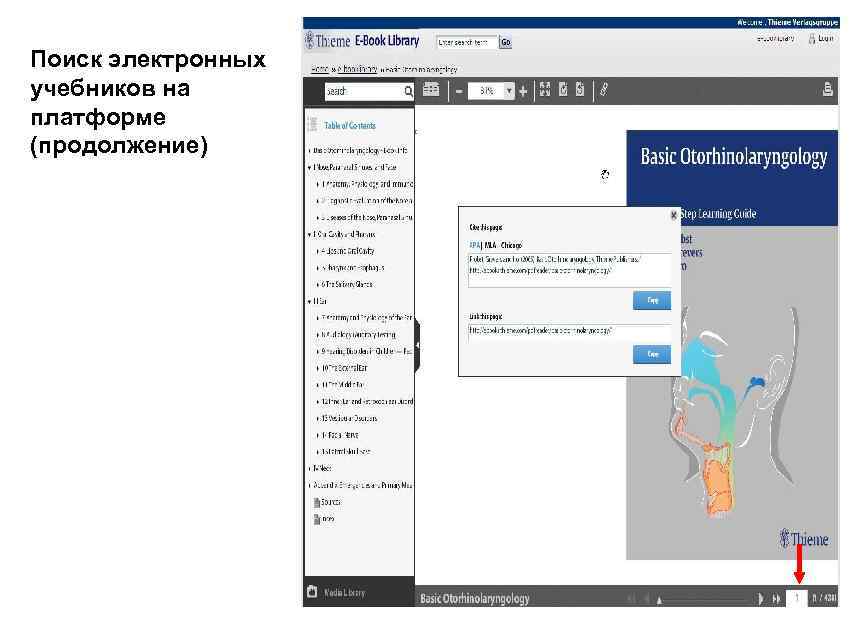The height and width of the screenshot is (624, 851).
Task: Collapse the III Ear section
Action: [x=309, y=302]
